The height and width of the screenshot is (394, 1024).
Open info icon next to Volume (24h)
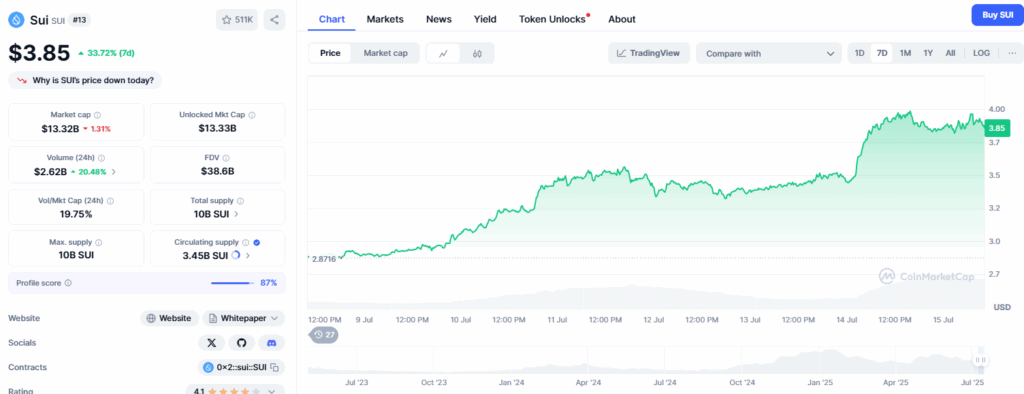101,157
